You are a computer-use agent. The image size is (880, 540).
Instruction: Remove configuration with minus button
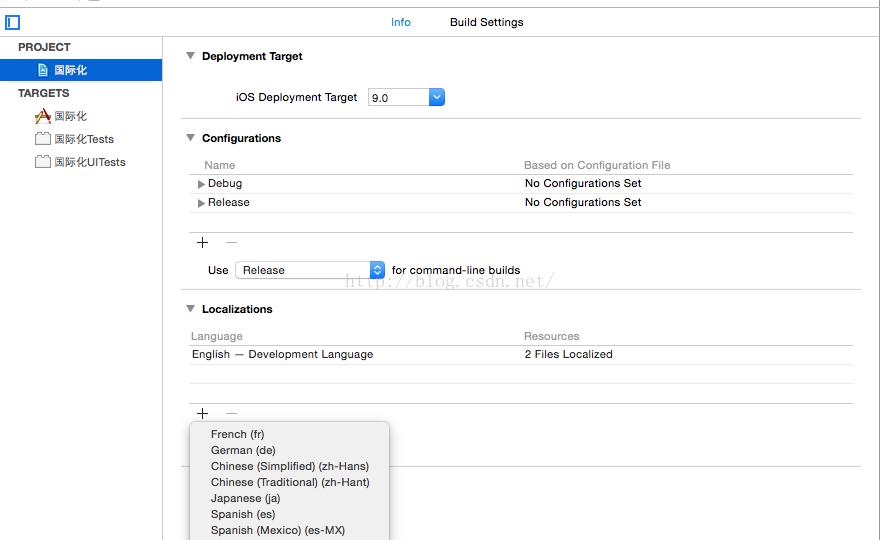pos(231,242)
